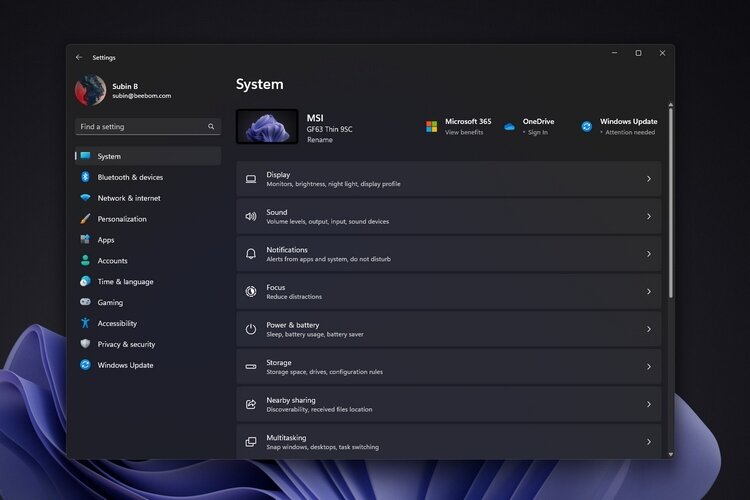Click the Rename link under MSI
Screen dimensions: 750x500
tap(320, 140)
